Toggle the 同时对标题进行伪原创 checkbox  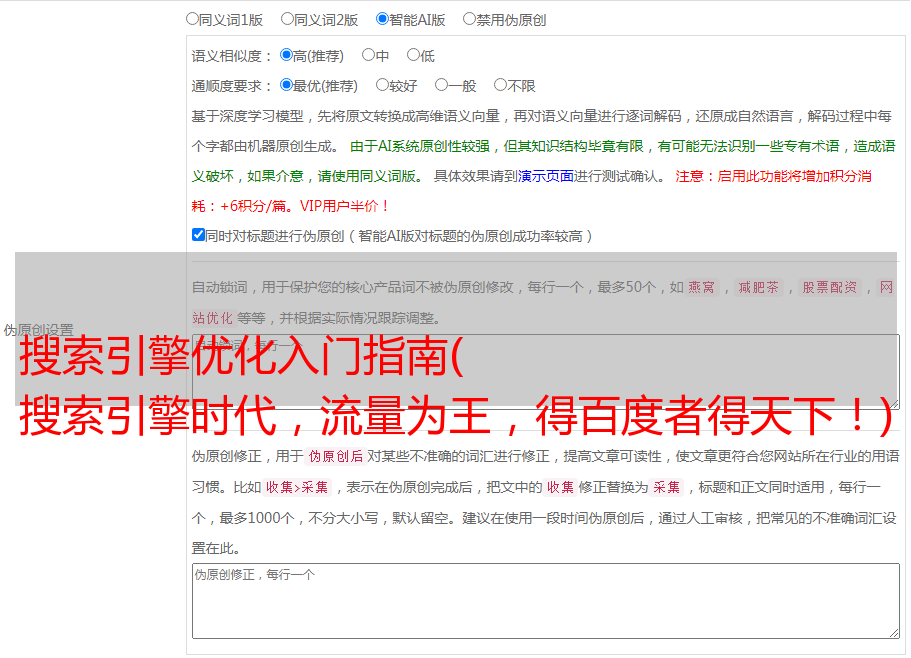click(198, 236)
